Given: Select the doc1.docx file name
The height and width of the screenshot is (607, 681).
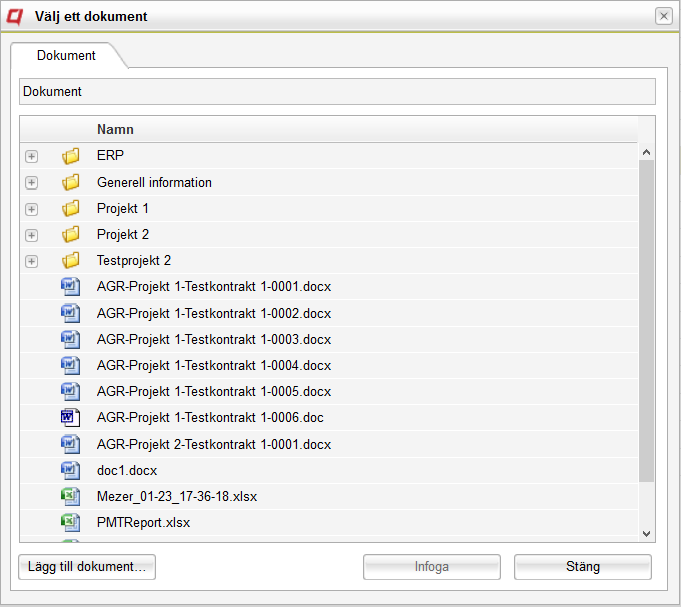Looking at the screenshot, I should click(127, 471).
